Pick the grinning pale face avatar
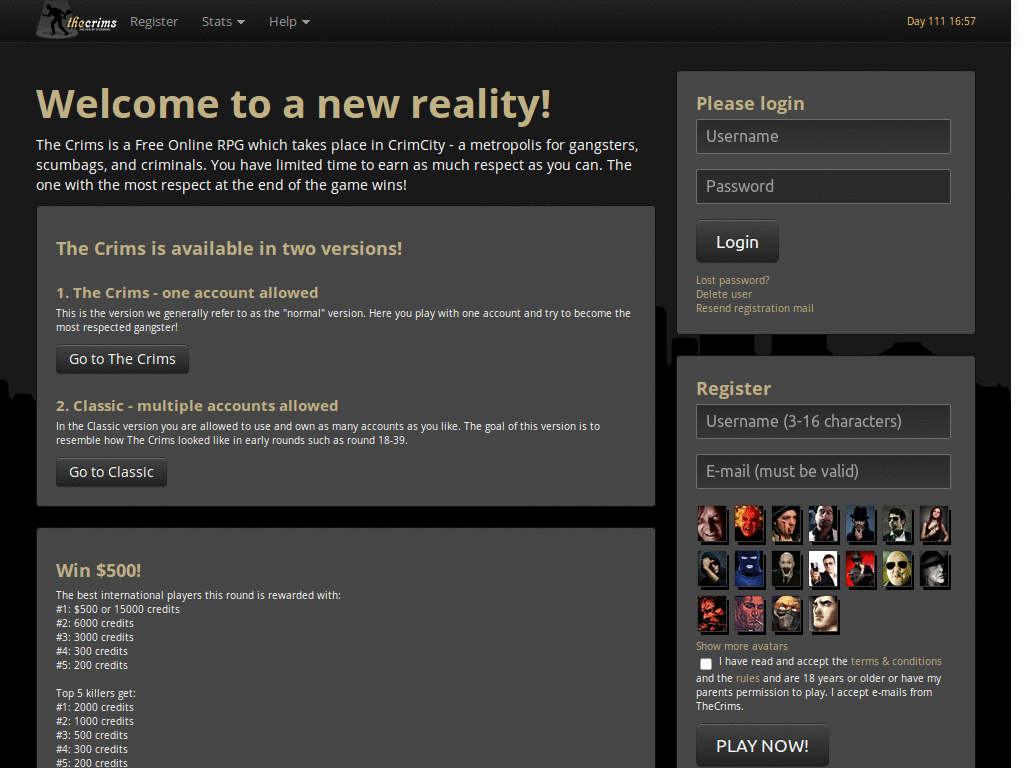 (x=711, y=524)
